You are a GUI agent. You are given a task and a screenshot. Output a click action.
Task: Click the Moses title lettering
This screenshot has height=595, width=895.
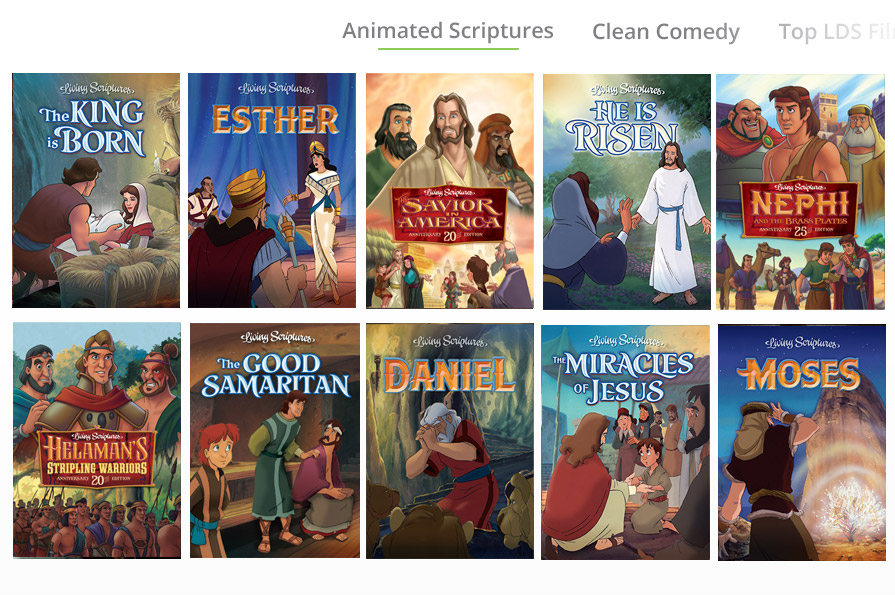[x=799, y=375]
